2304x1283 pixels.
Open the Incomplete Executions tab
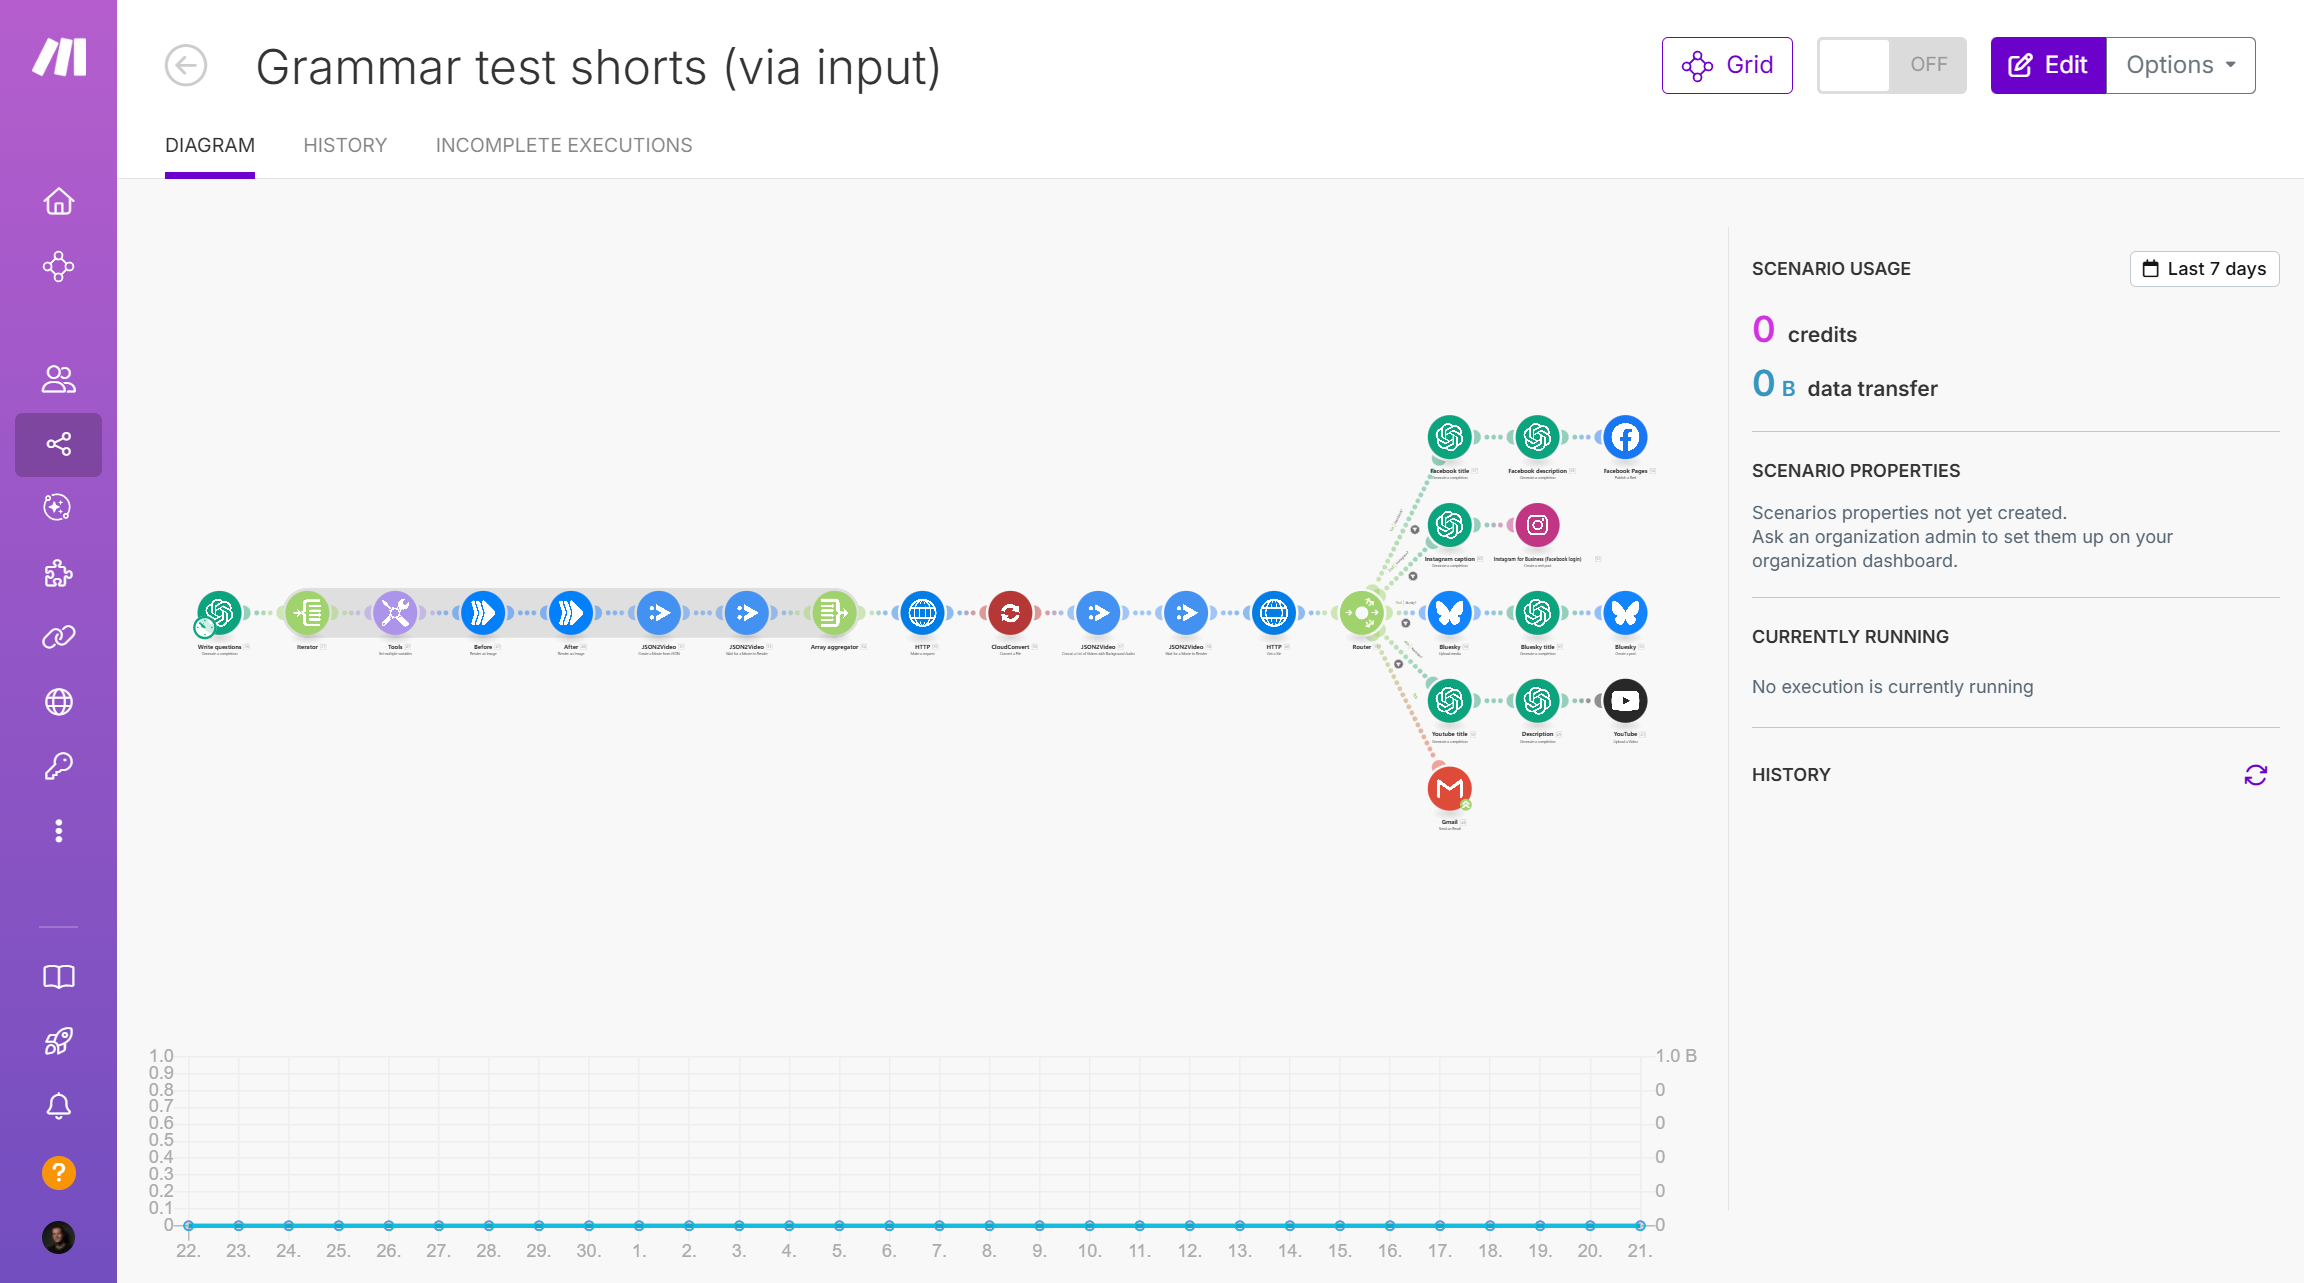pos(564,145)
